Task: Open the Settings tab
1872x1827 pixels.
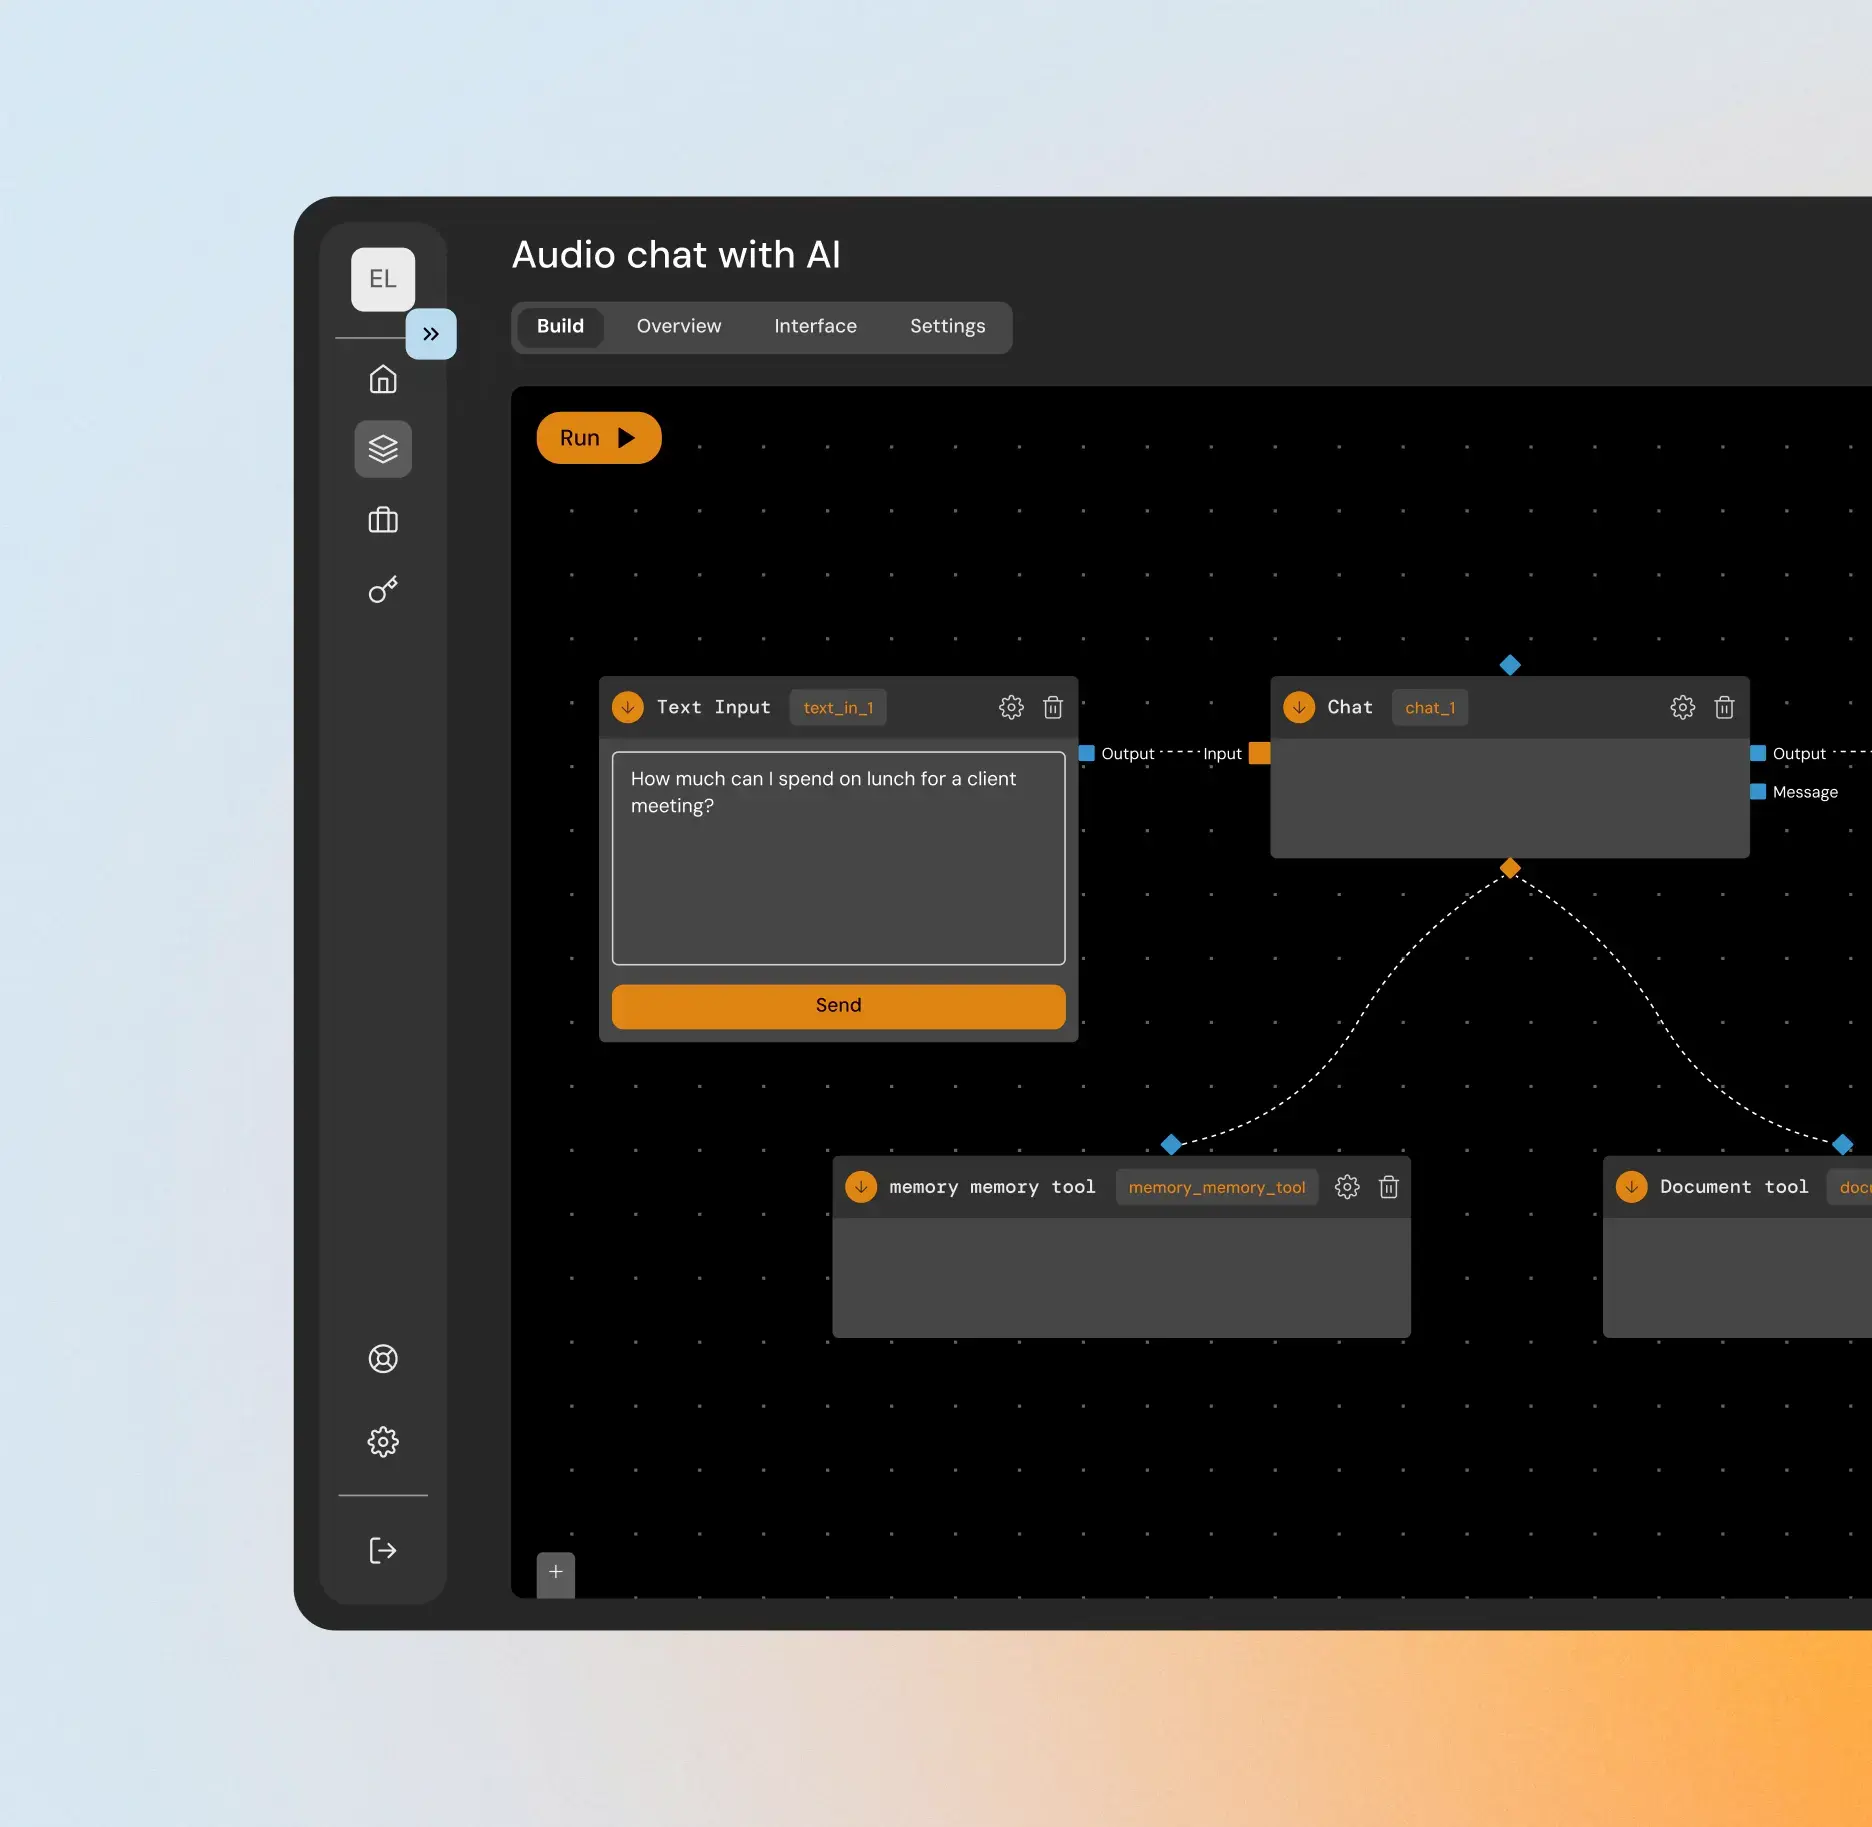Action: click(947, 327)
